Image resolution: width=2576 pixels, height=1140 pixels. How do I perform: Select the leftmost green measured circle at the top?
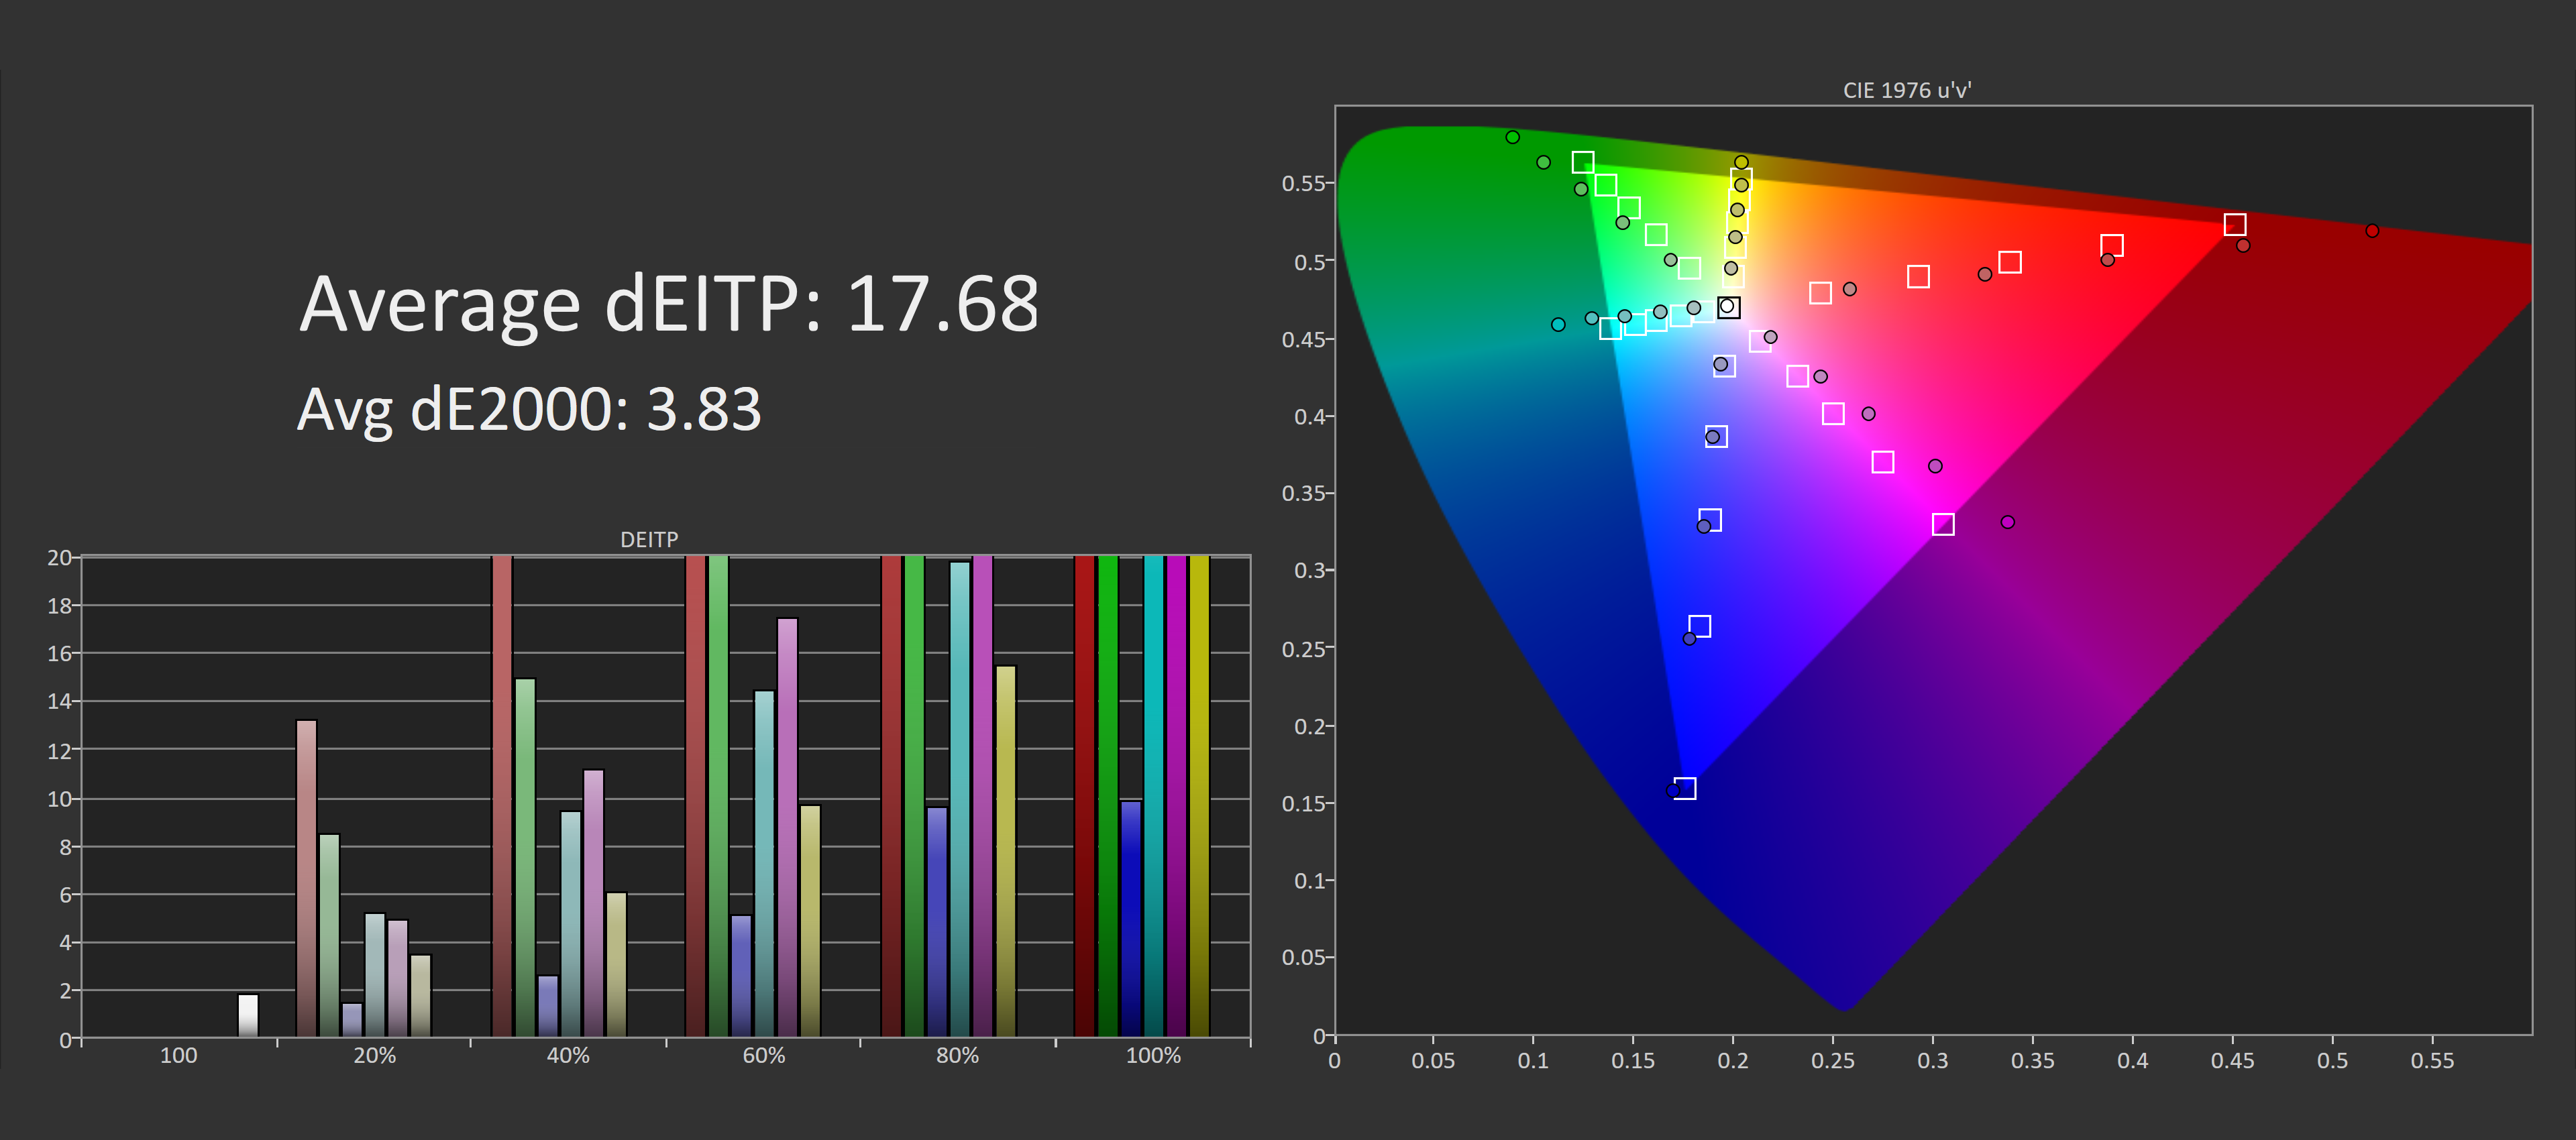1512,137
